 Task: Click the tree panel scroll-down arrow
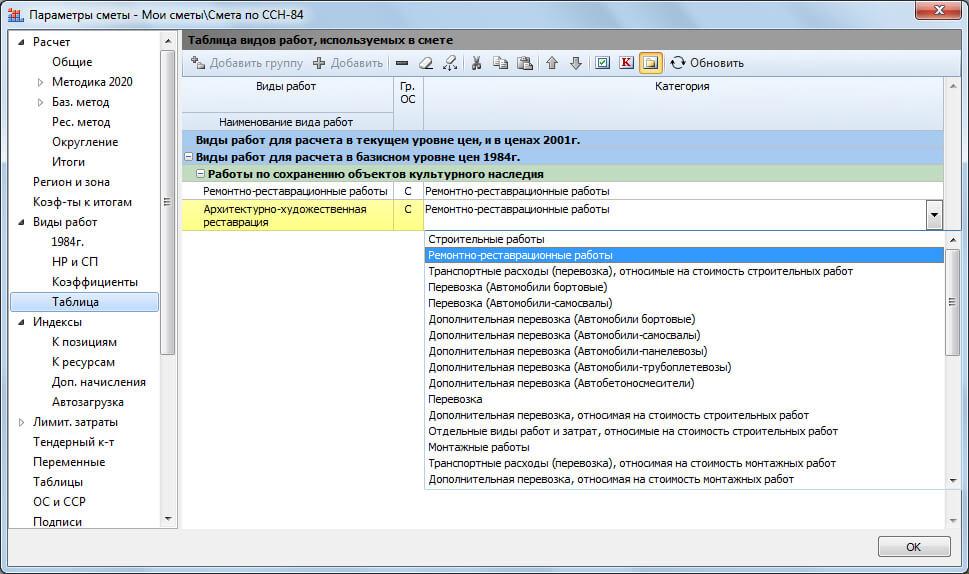[x=168, y=519]
